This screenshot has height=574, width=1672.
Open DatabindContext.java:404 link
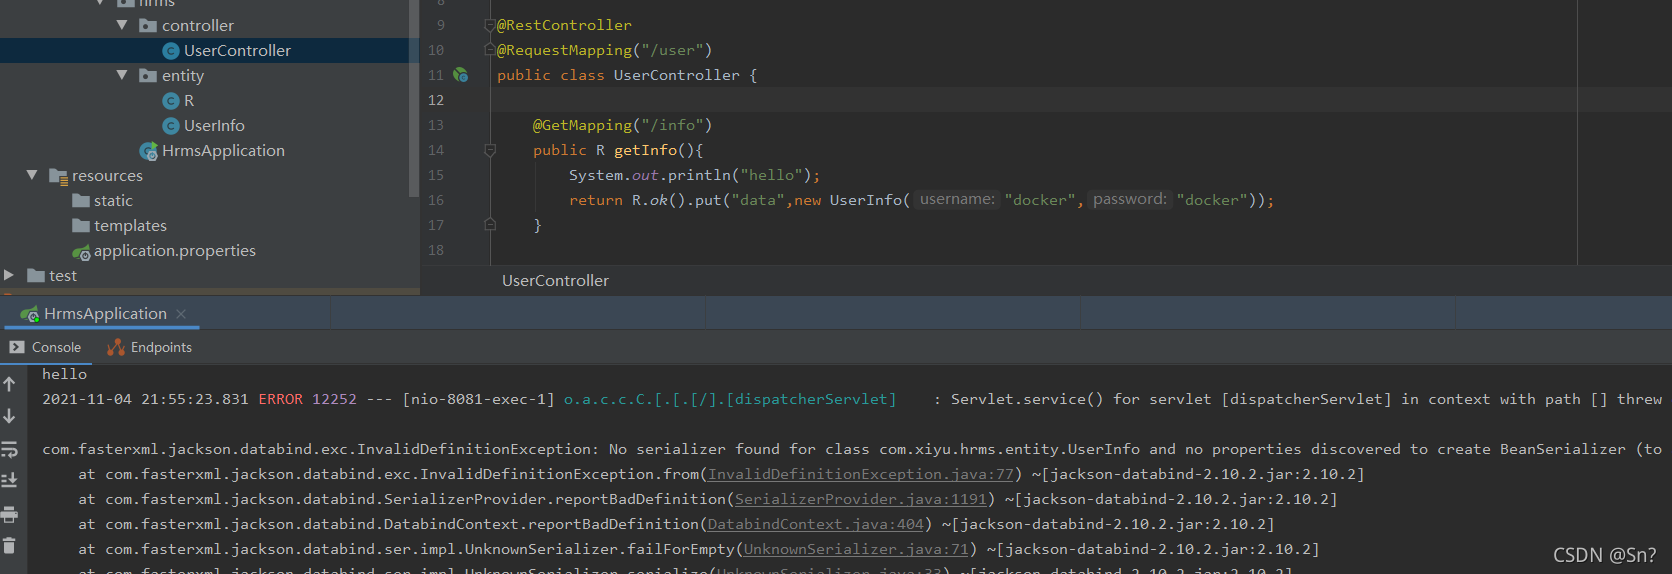(x=816, y=524)
